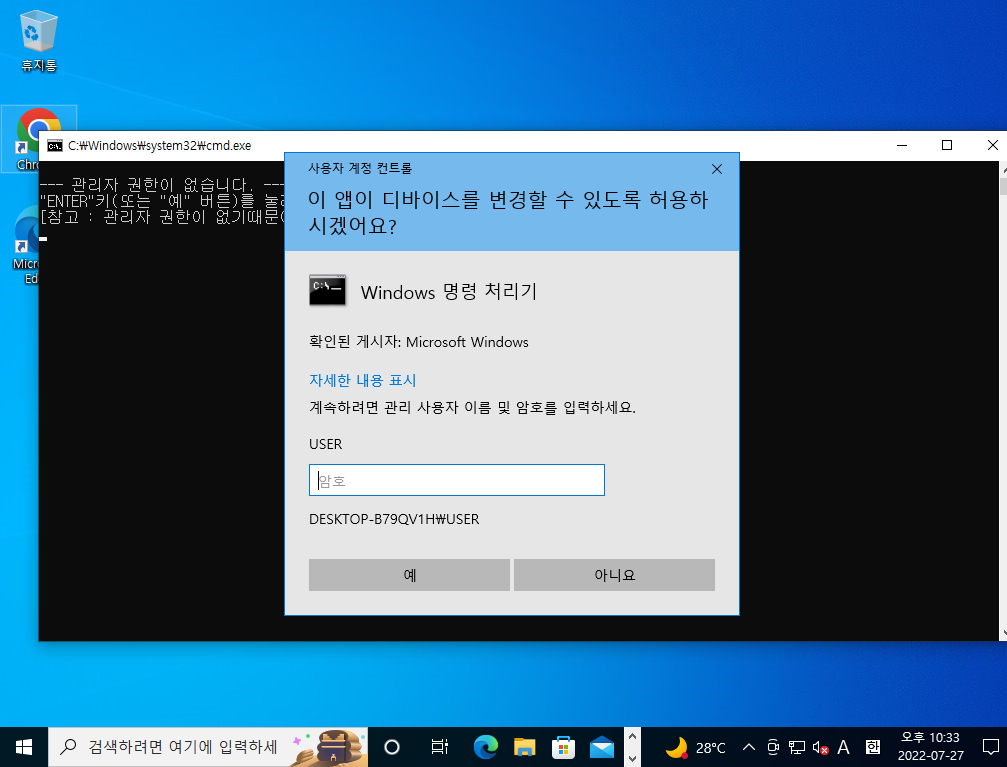Minimize the cmd.exe window
This screenshot has width=1007, height=767.
point(902,146)
